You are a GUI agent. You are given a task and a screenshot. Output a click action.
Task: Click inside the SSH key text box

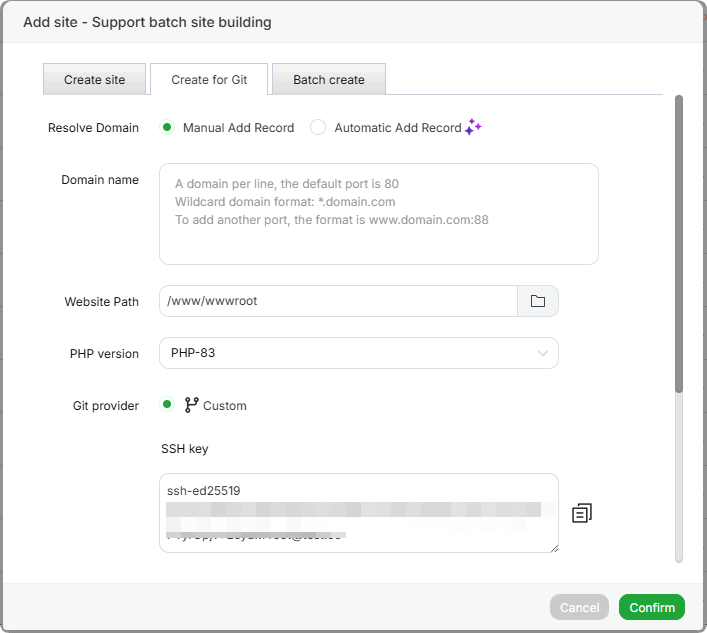tap(358, 512)
